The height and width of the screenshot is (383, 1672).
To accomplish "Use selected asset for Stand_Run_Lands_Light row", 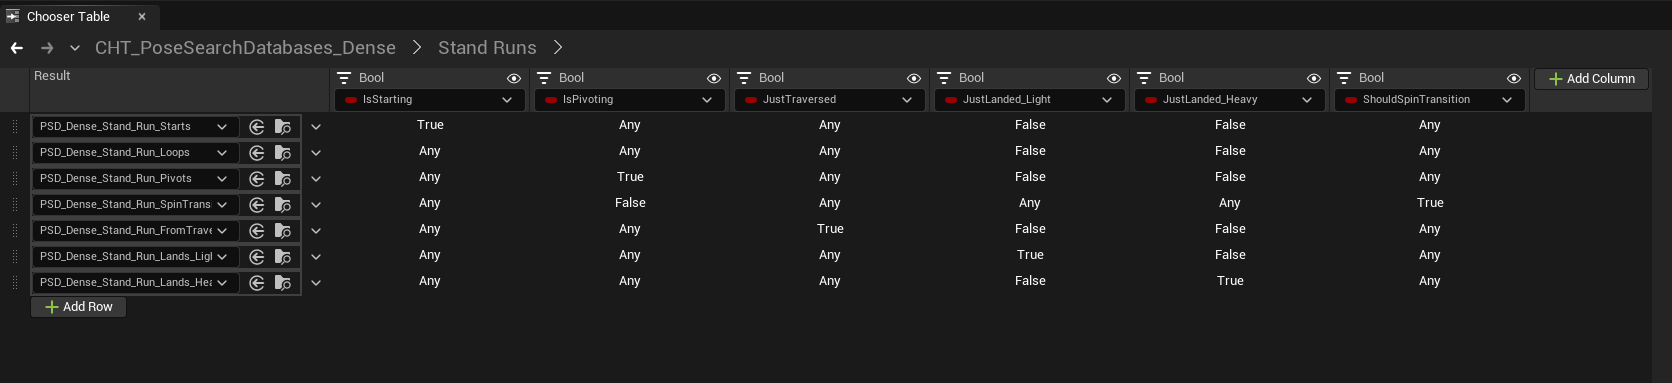I will 257,257.
